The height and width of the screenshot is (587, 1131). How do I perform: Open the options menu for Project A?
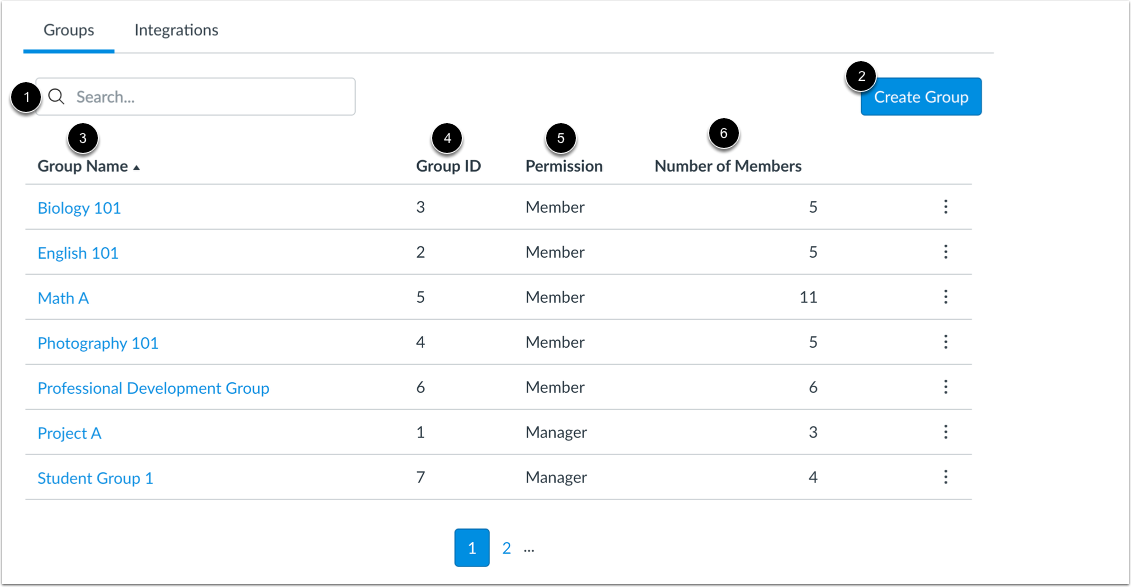(946, 432)
